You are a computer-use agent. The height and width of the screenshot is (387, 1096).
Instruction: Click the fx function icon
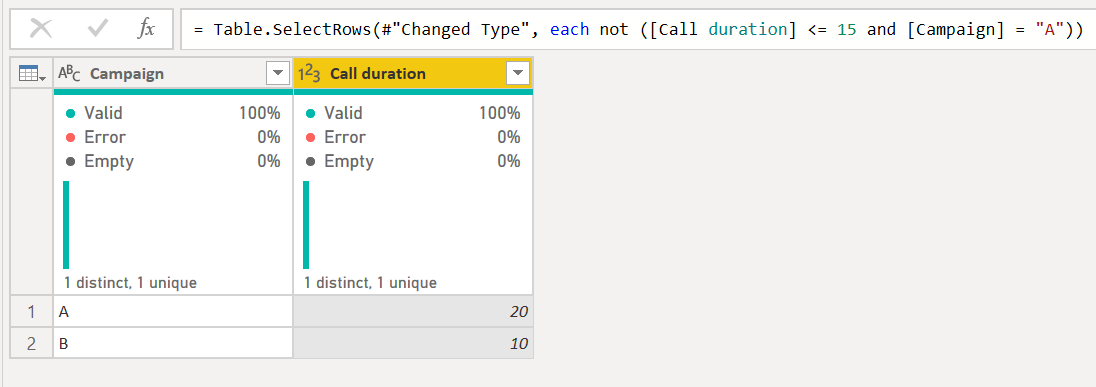pos(146,29)
